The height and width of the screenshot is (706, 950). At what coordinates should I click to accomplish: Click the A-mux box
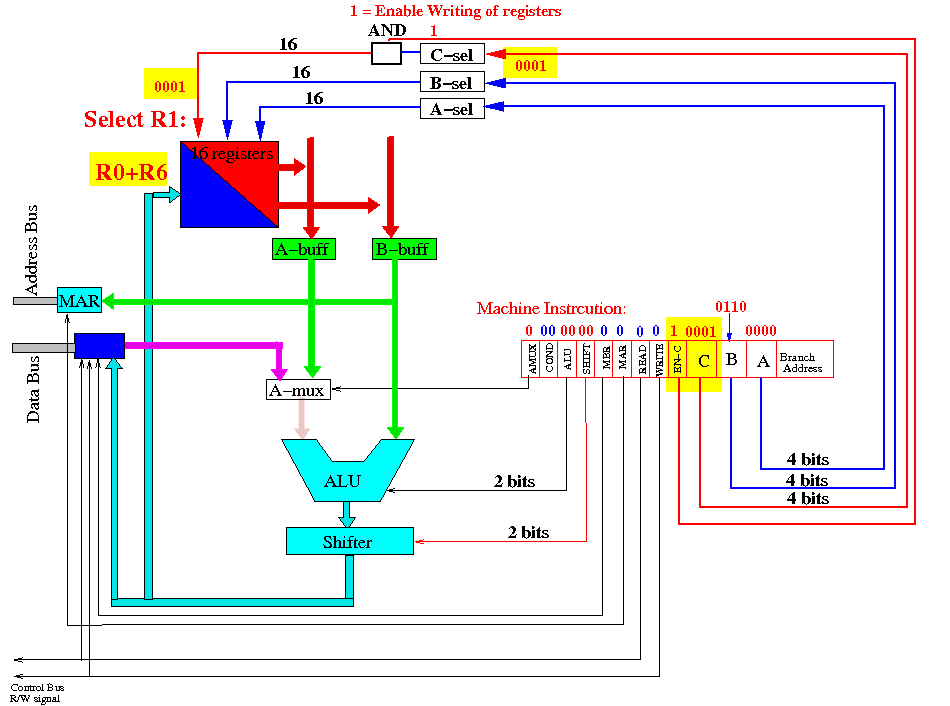(298, 390)
